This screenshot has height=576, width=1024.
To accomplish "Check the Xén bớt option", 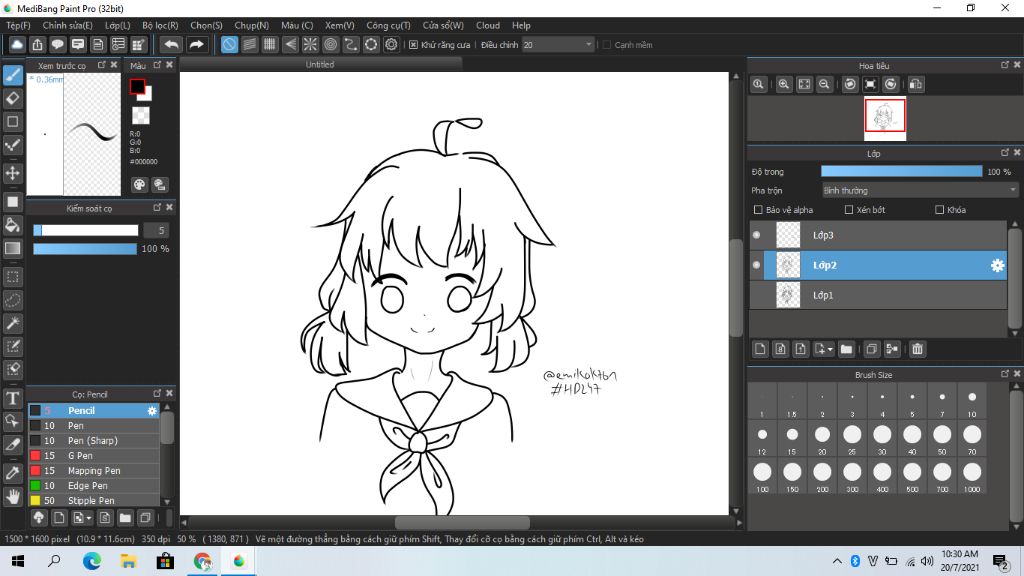I will 849,210.
